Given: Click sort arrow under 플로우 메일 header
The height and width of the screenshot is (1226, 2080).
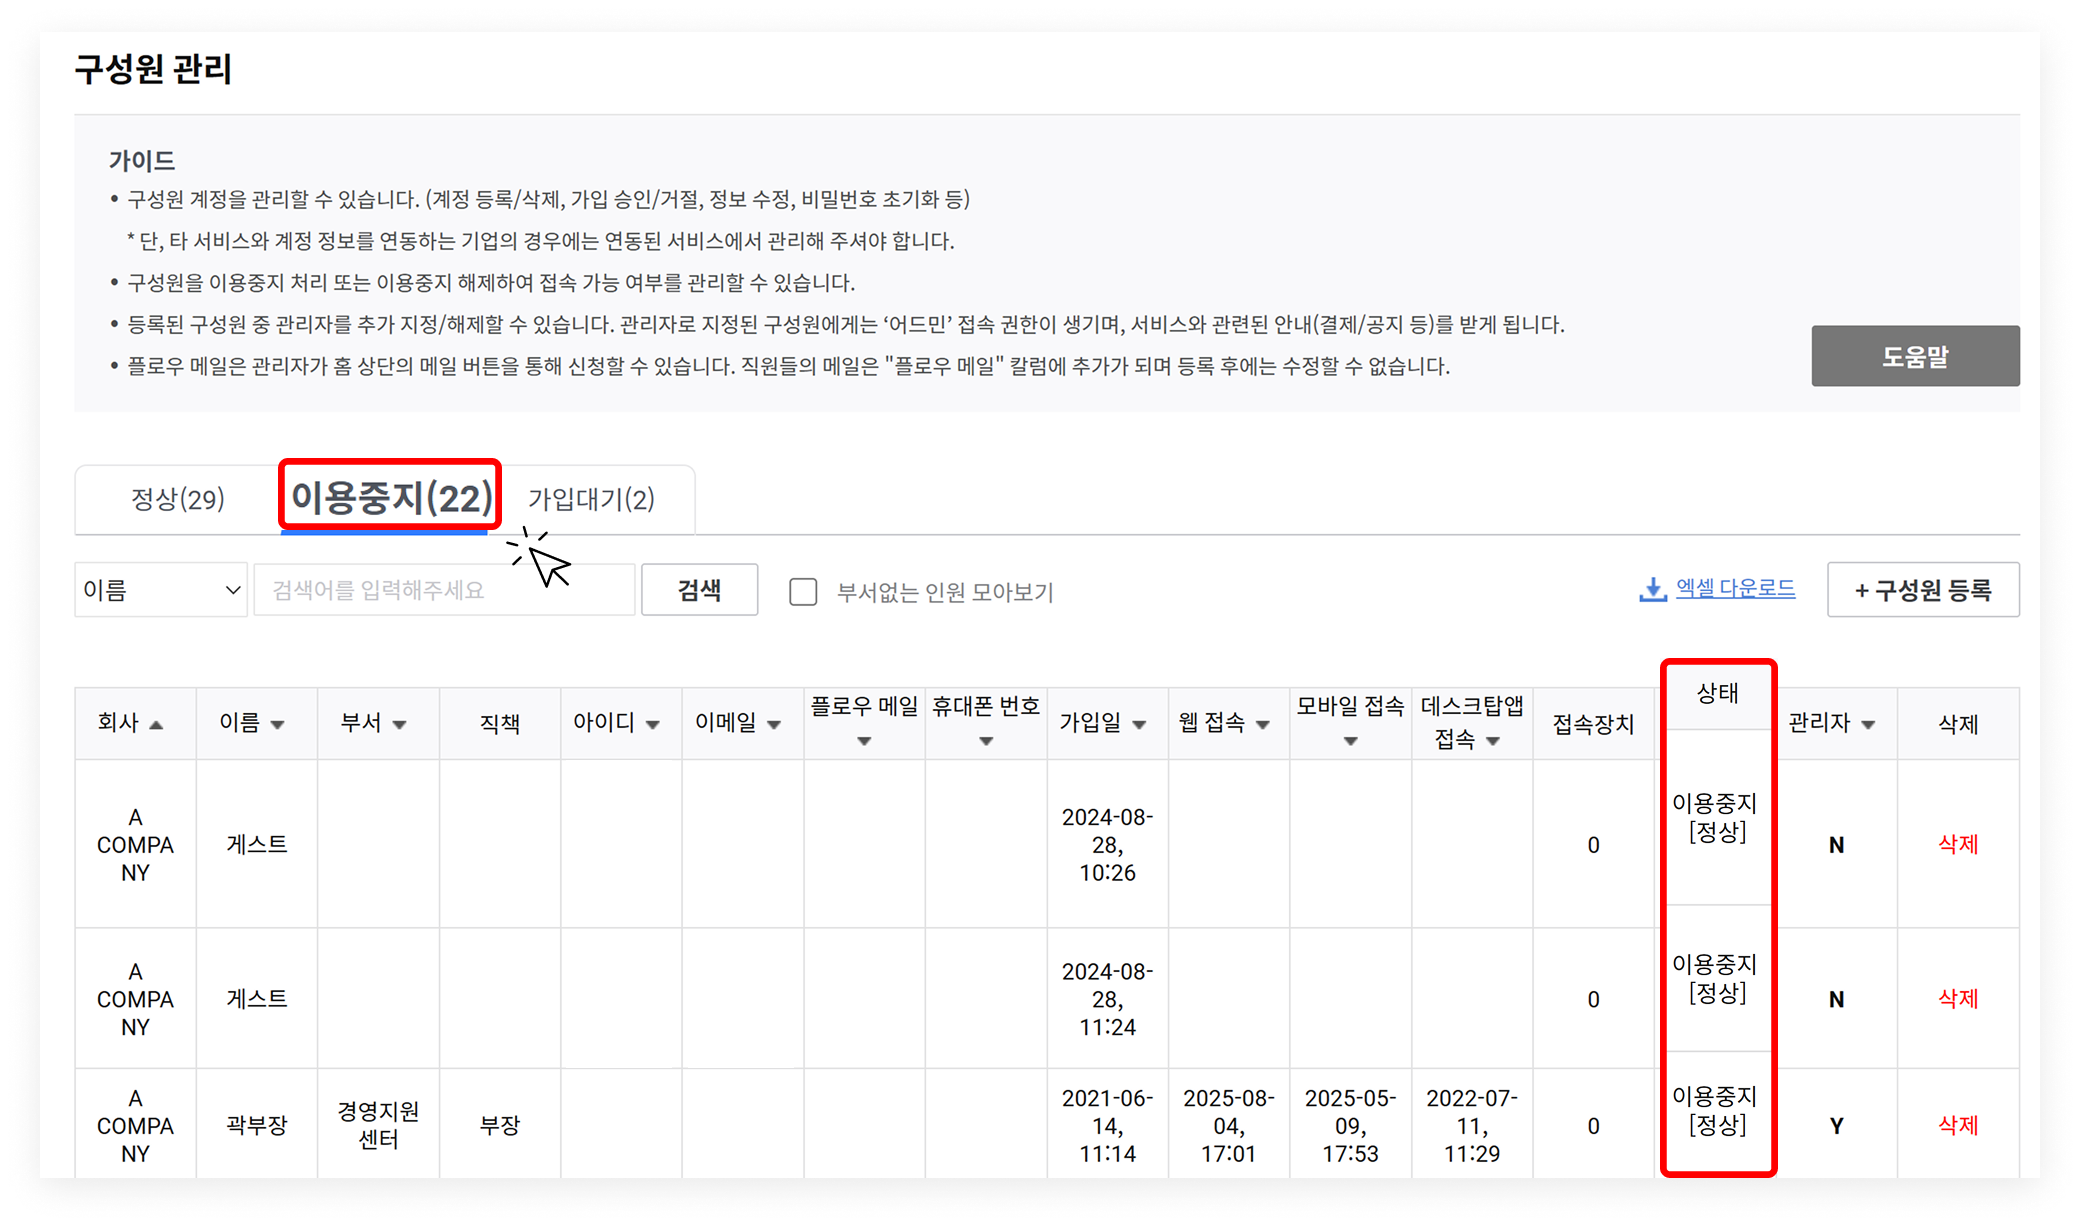Looking at the screenshot, I should click(864, 741).
